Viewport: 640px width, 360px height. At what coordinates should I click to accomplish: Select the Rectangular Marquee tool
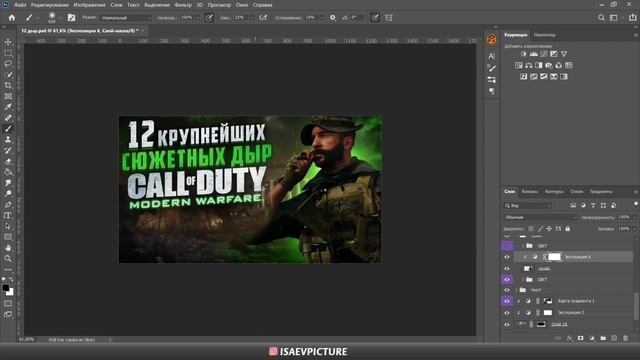point(8,53)
